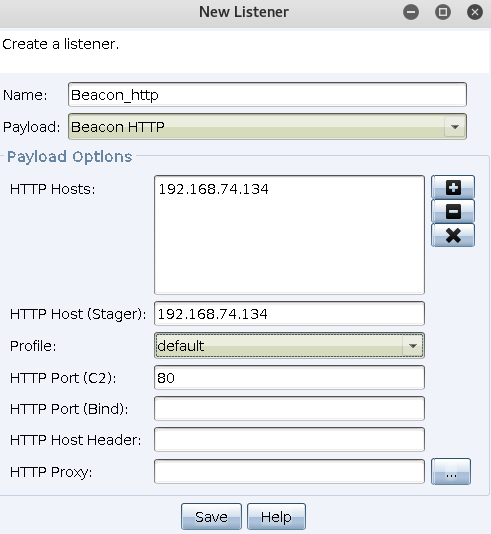Click the New Listener title bar
The image size is (491, 534).
pyautogui.click(x=244, y=12)
